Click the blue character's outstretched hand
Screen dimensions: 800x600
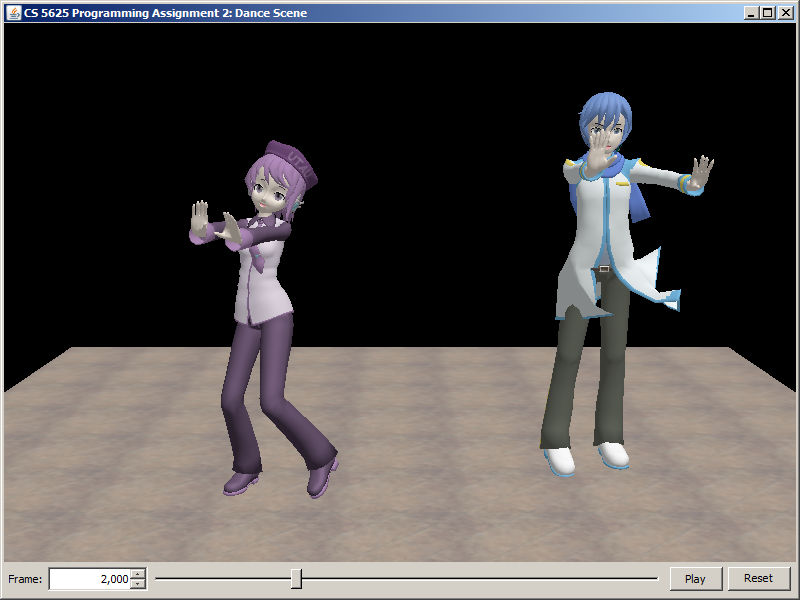pyautogui.click(x=702, y=173)
